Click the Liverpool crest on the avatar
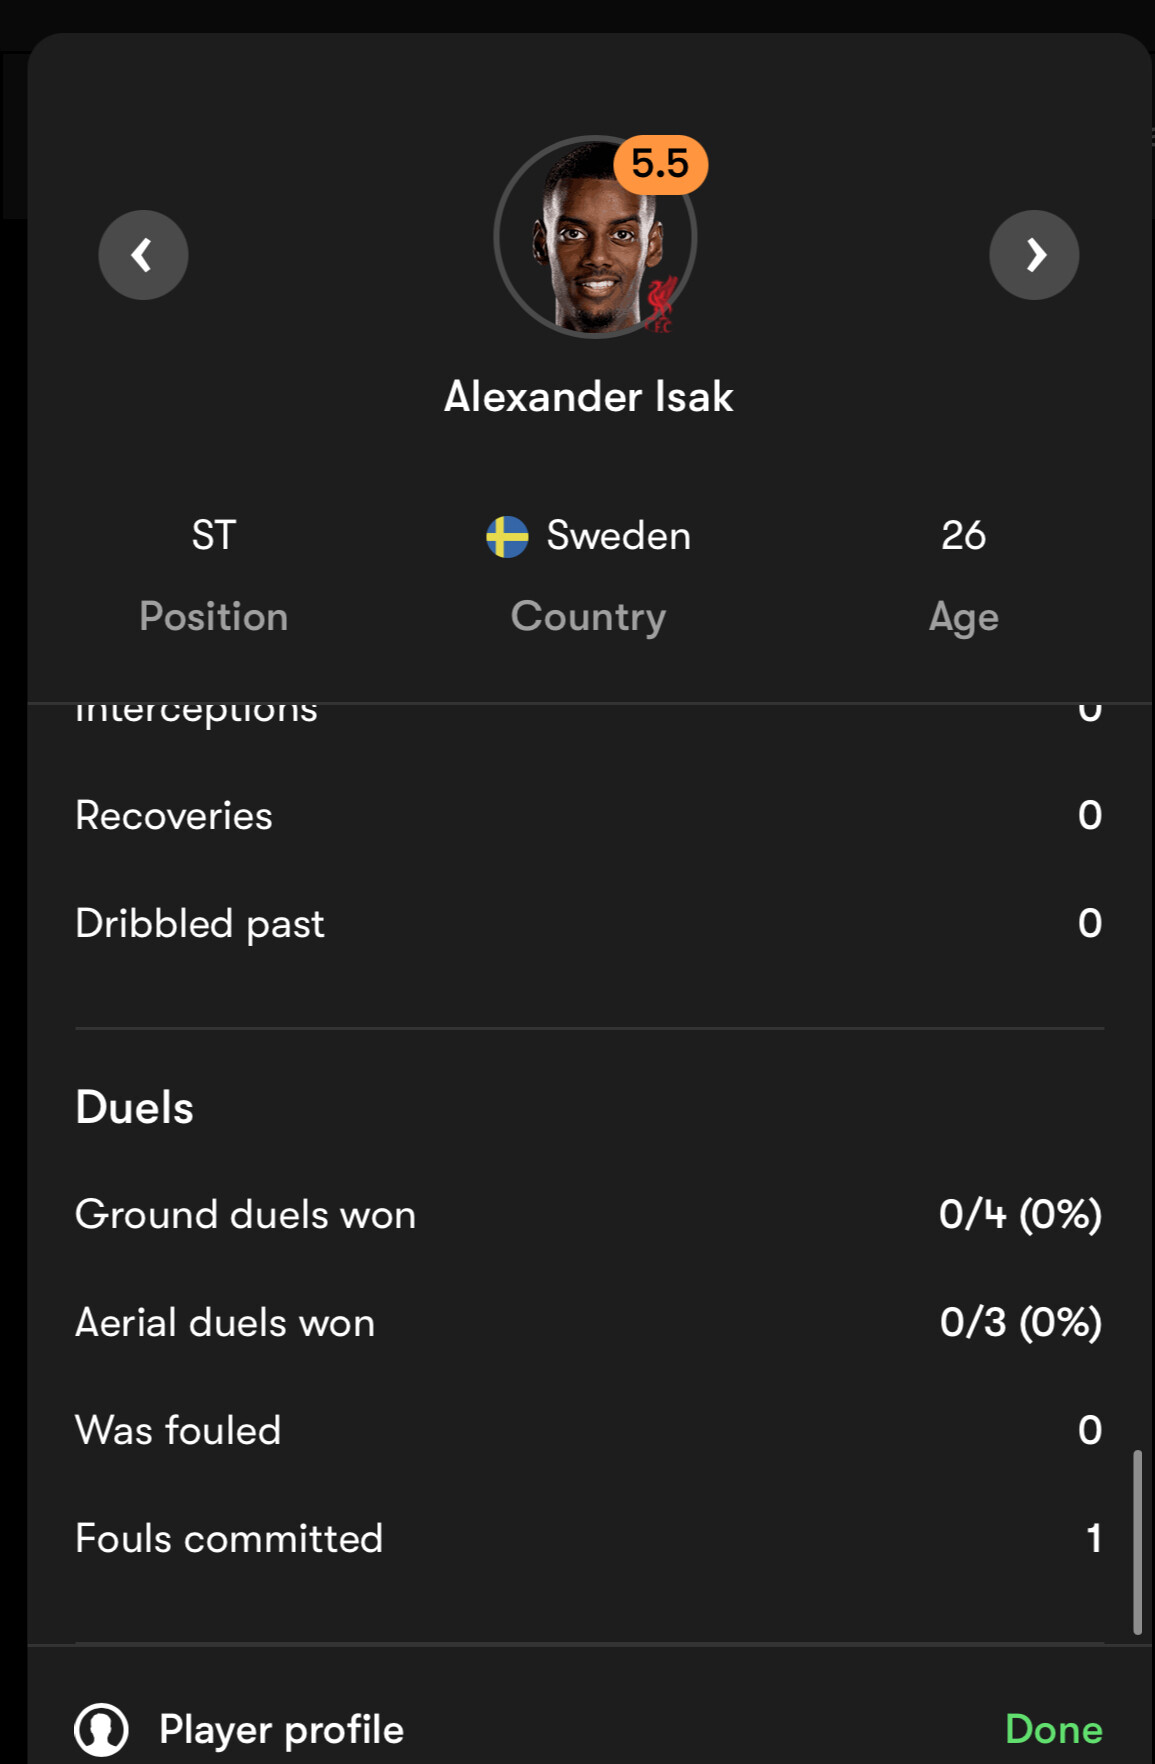The height and width of the screenshot is (1764, 1155). point(661,303)
